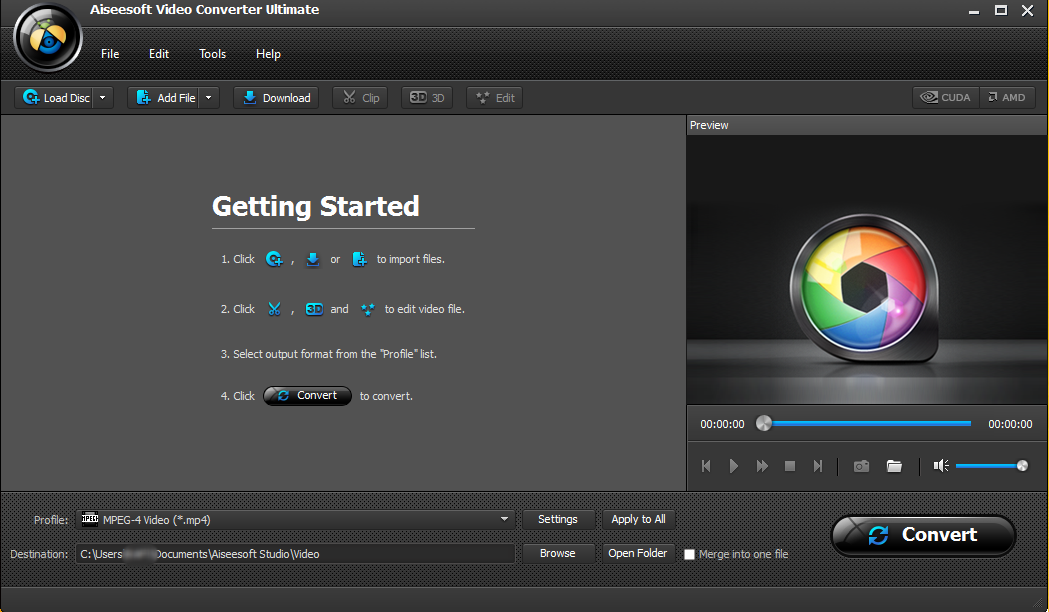Viewport: 1049px width, 612px height.
Task: Expand the Add File dropdown arrow
Action: click(209, 98)
